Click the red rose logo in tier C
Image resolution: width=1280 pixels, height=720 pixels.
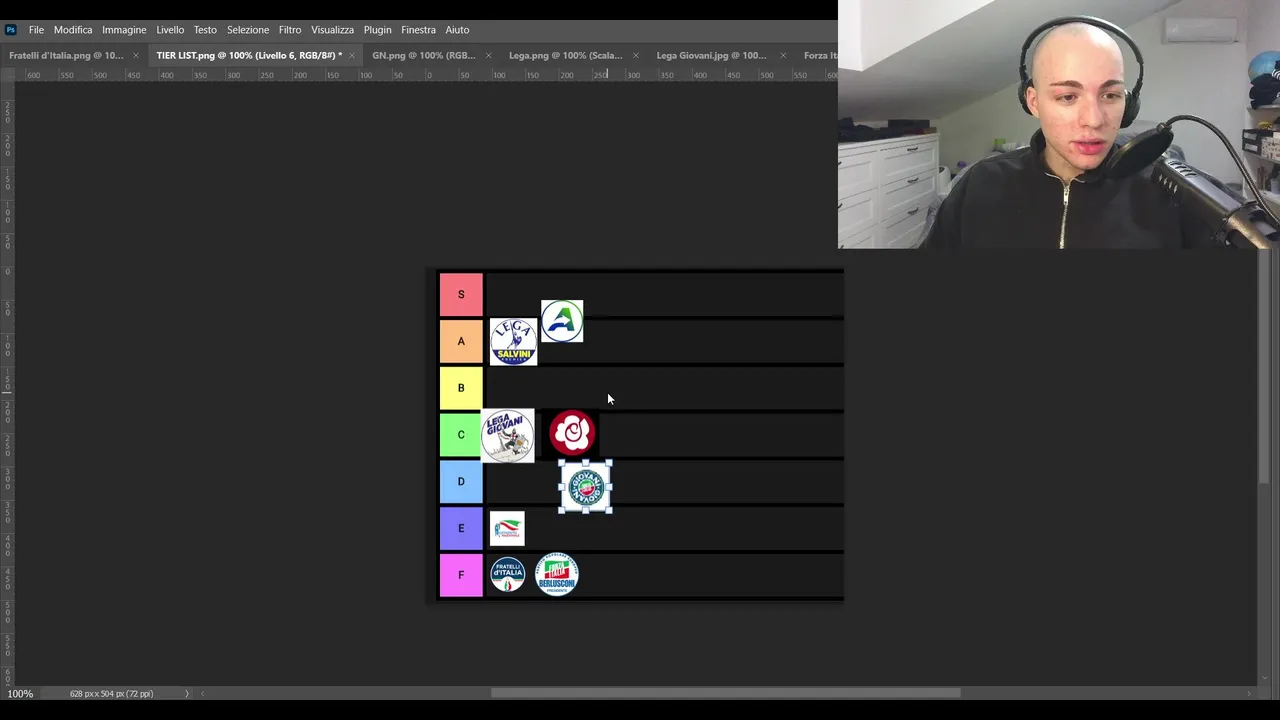coord(572,433)
